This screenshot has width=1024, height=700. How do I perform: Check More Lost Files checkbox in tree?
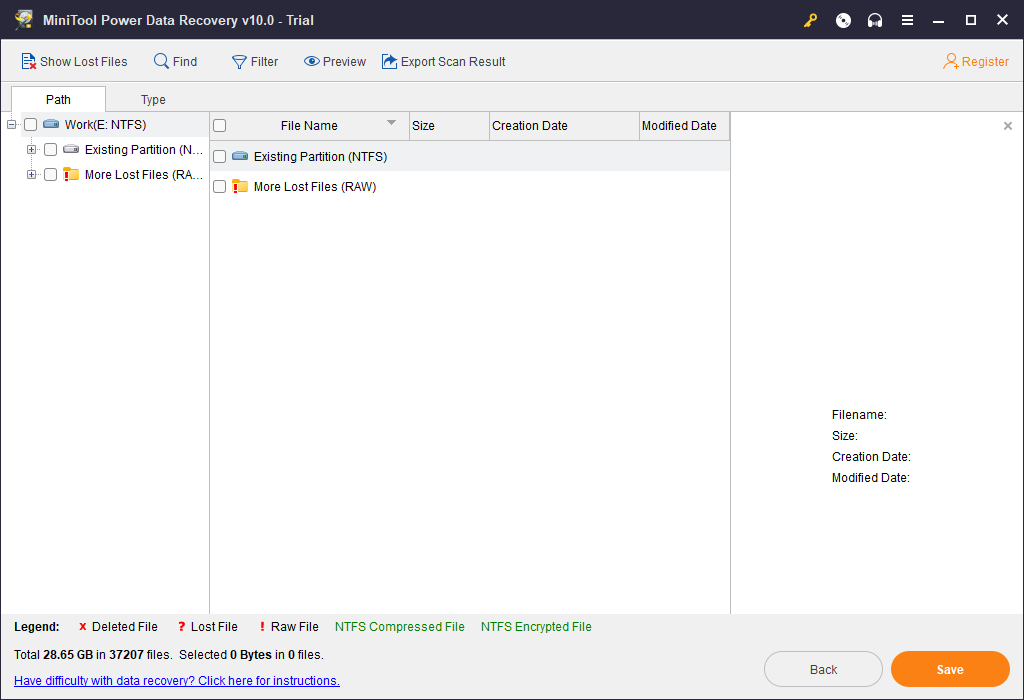[50, 174]
